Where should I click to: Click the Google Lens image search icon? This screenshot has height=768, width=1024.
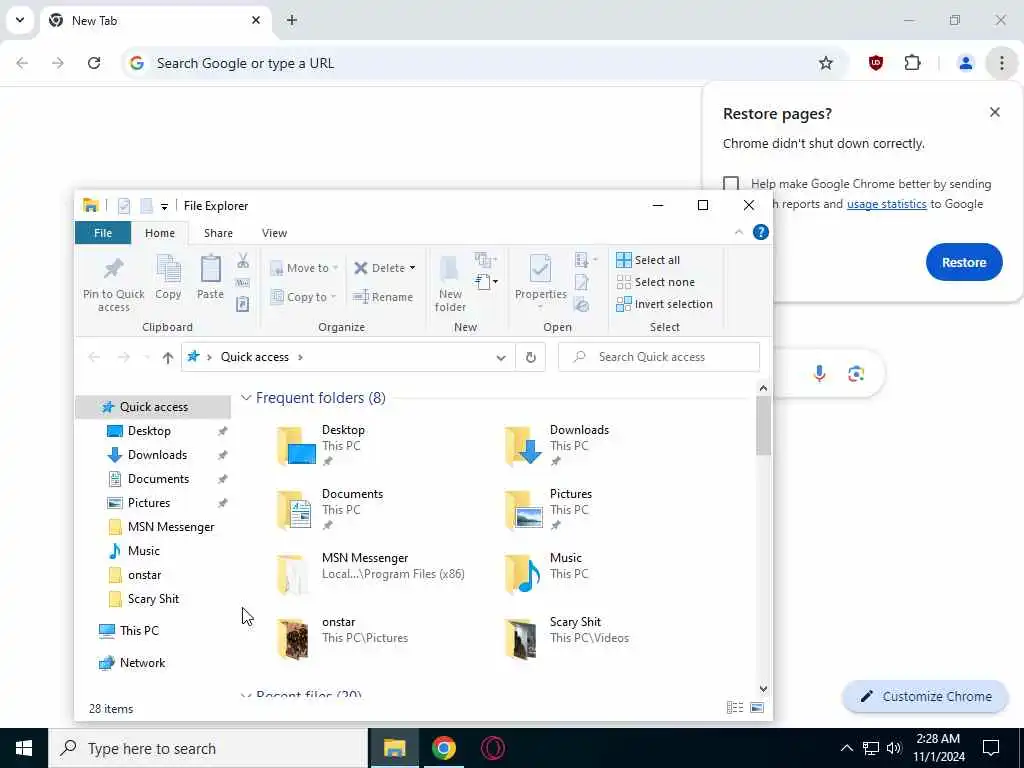(856, 374)
